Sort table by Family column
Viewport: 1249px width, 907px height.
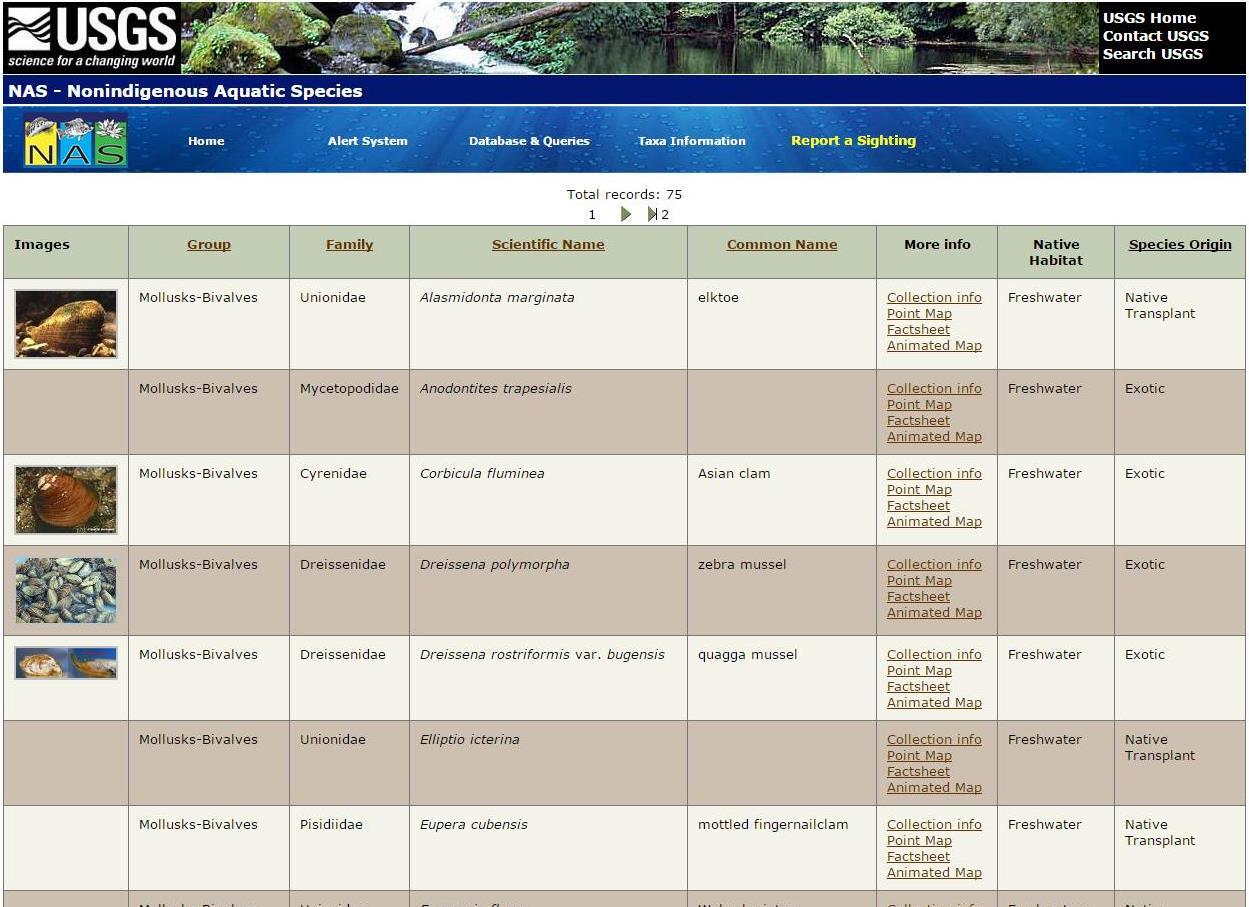(349, 244)
